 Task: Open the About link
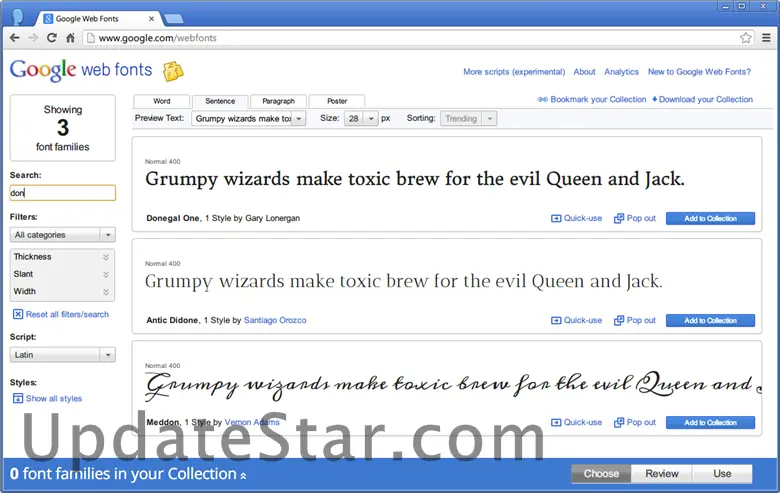coord(584,72)
